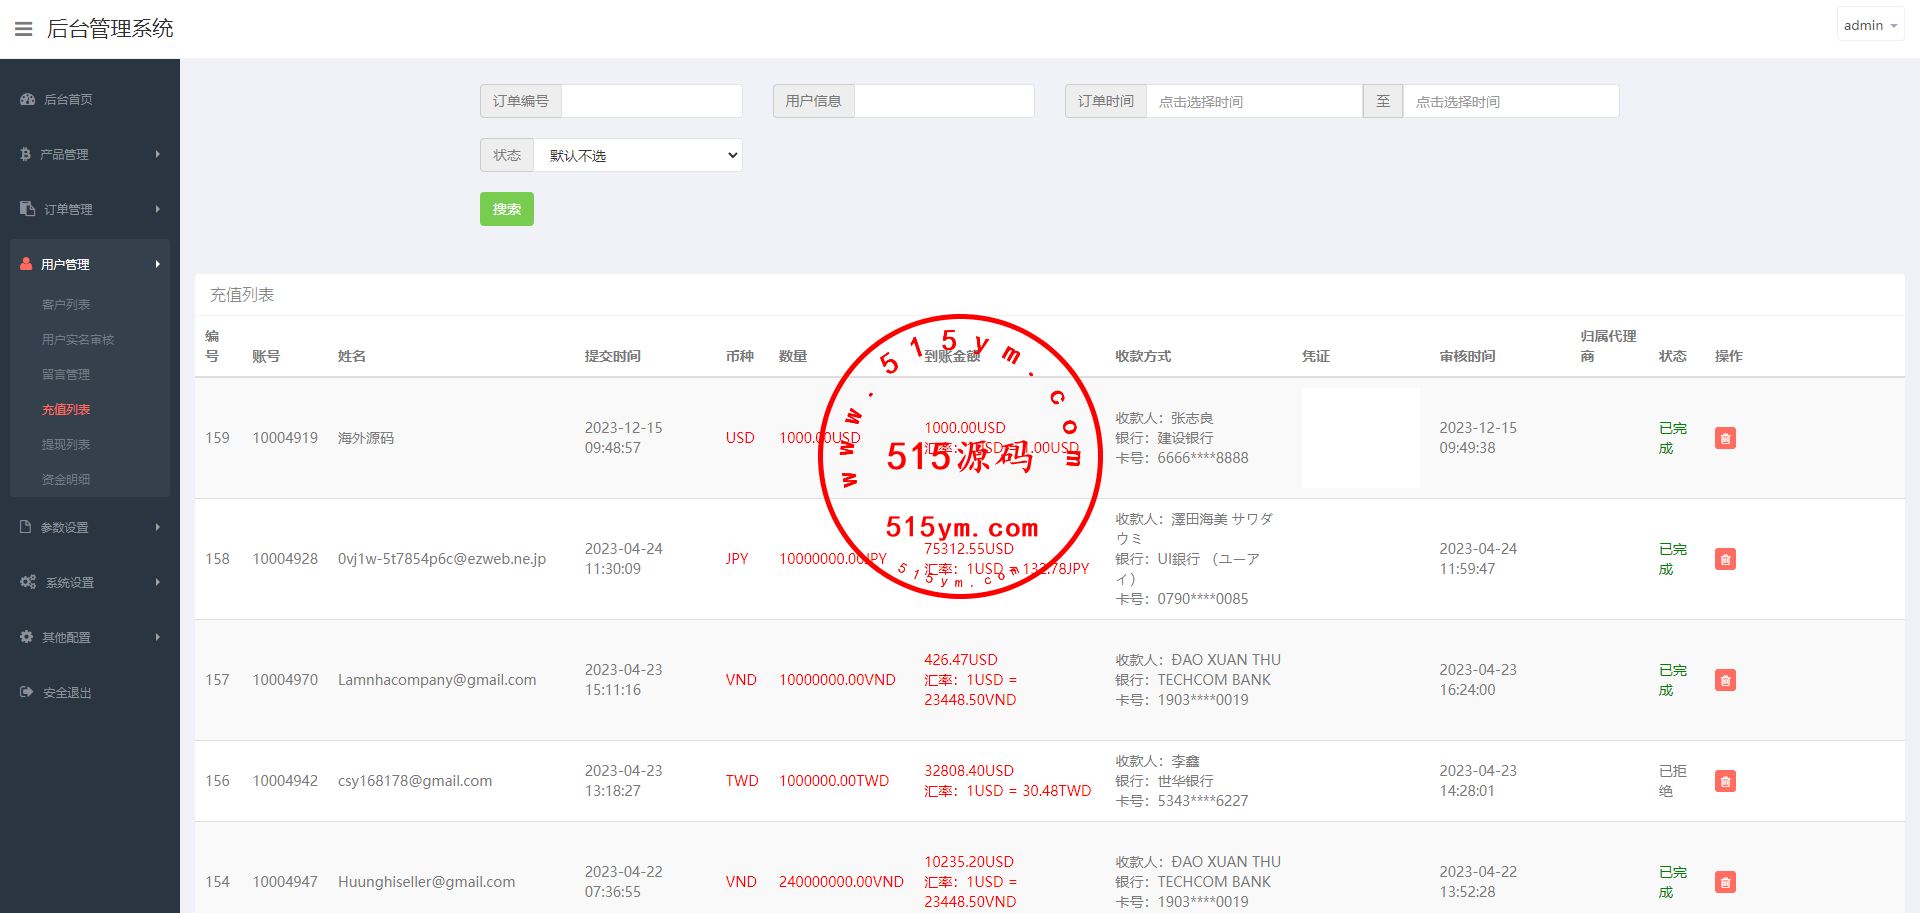
Task: Click the 安全退出 logout icon
Action: pos(27,692)
